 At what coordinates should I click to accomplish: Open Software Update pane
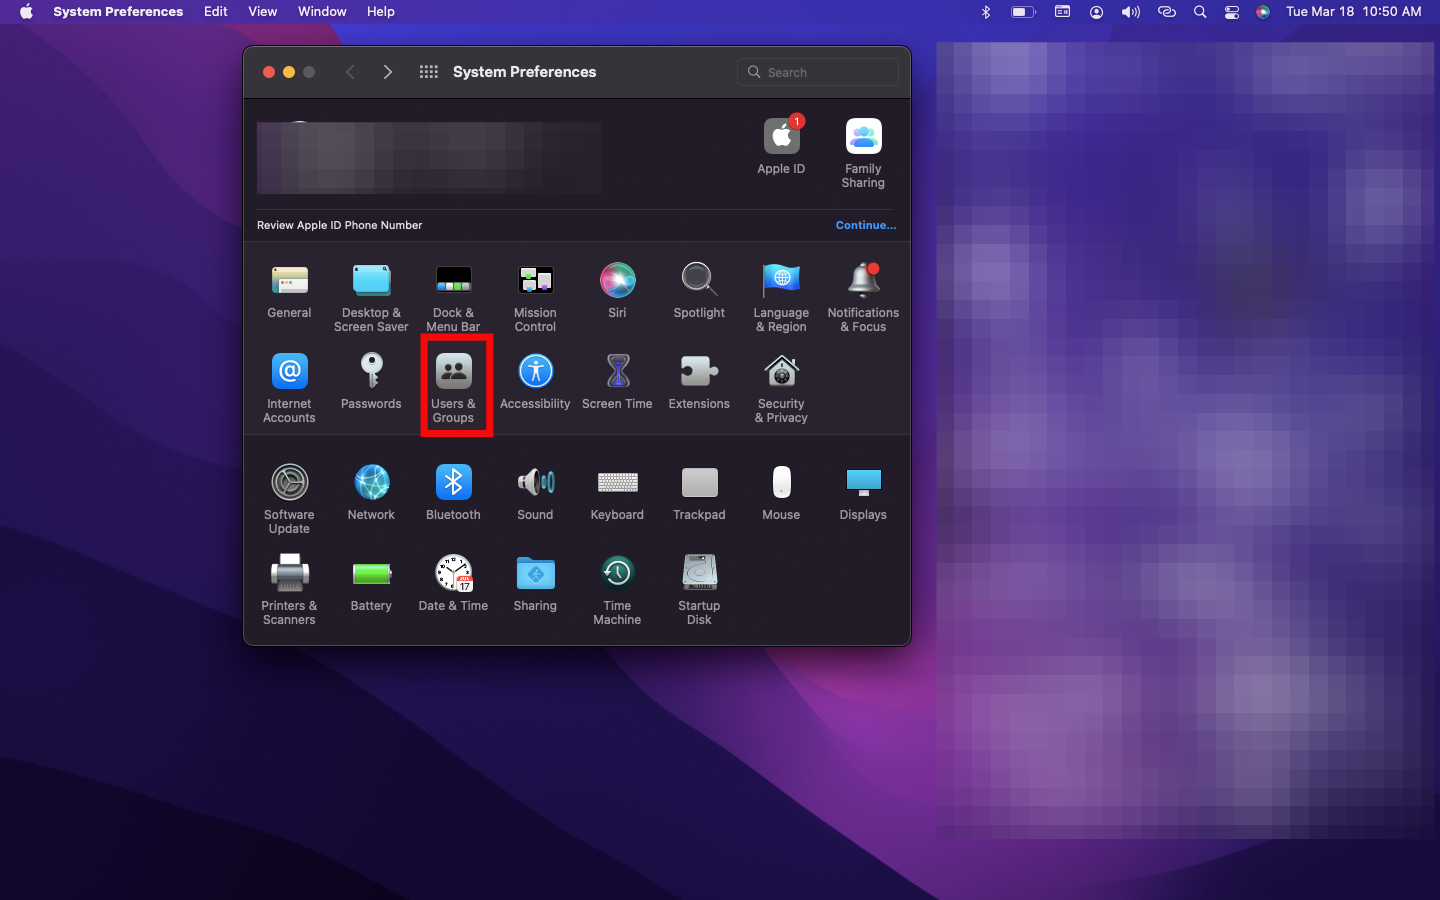pos(289,499)
